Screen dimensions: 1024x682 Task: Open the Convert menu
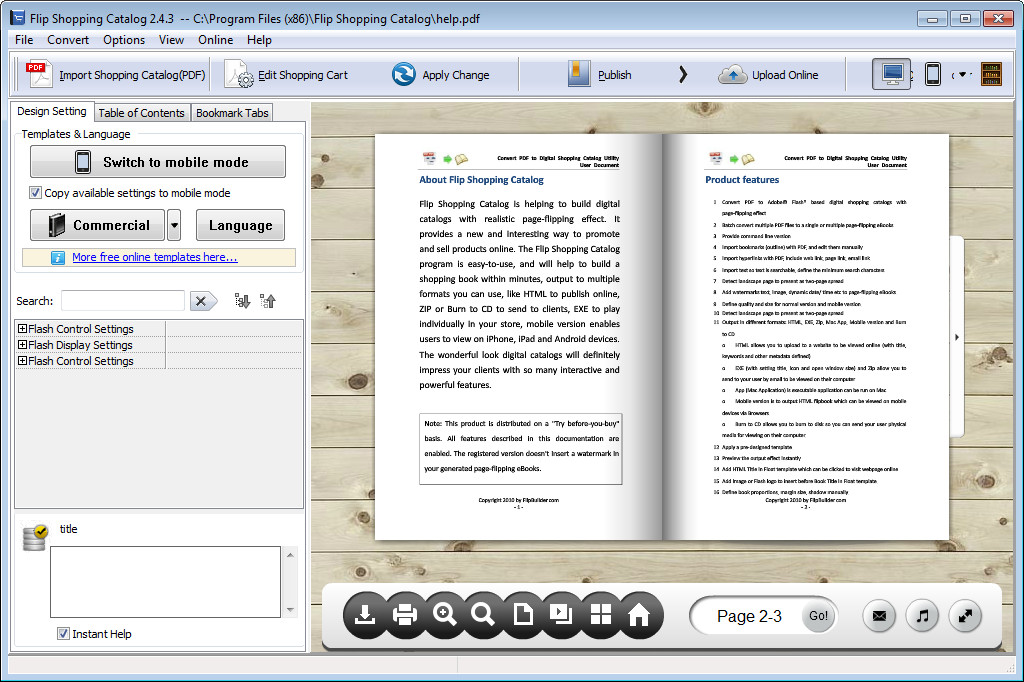pyautogui.click(x=68, y=40)
